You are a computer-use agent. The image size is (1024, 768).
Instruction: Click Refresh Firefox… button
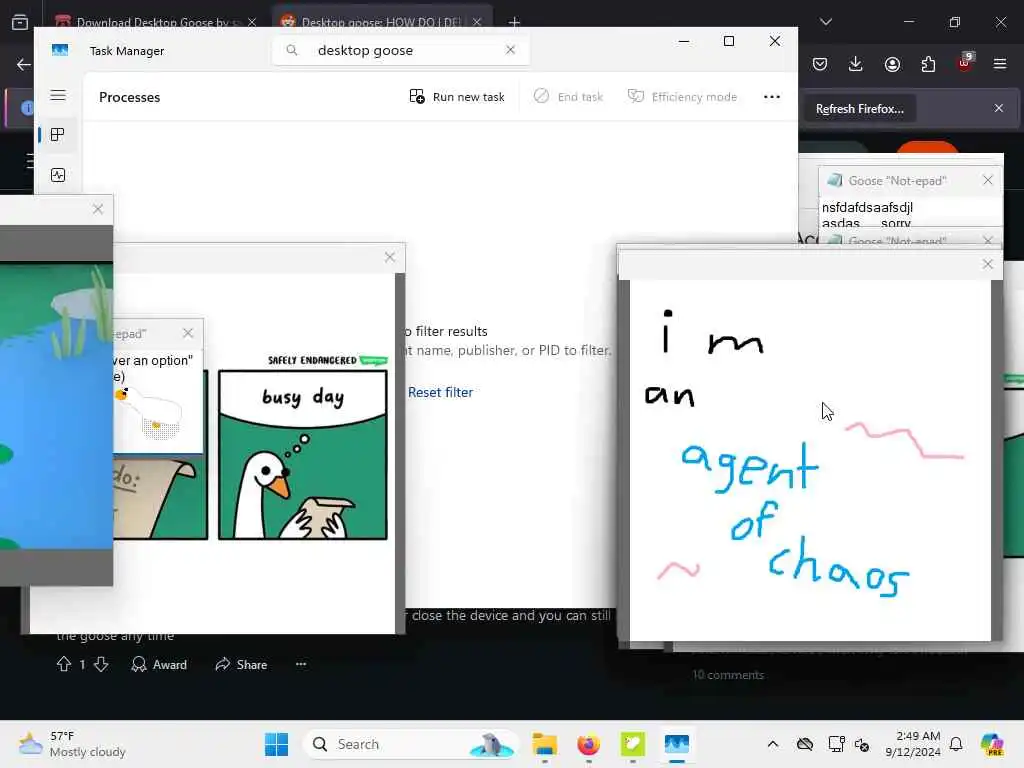point(859,109)
